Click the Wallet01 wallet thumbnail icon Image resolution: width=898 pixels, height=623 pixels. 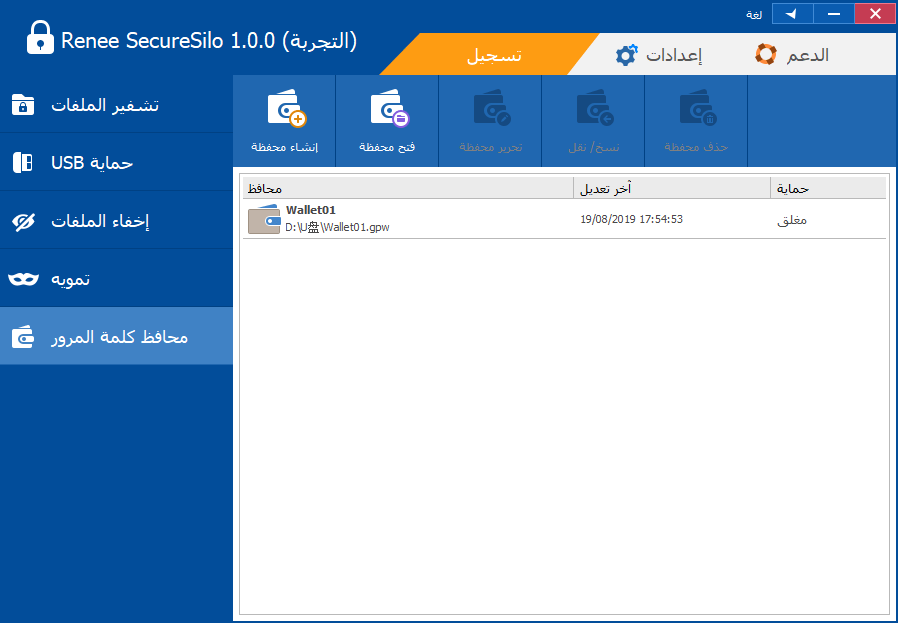(264, 219)
